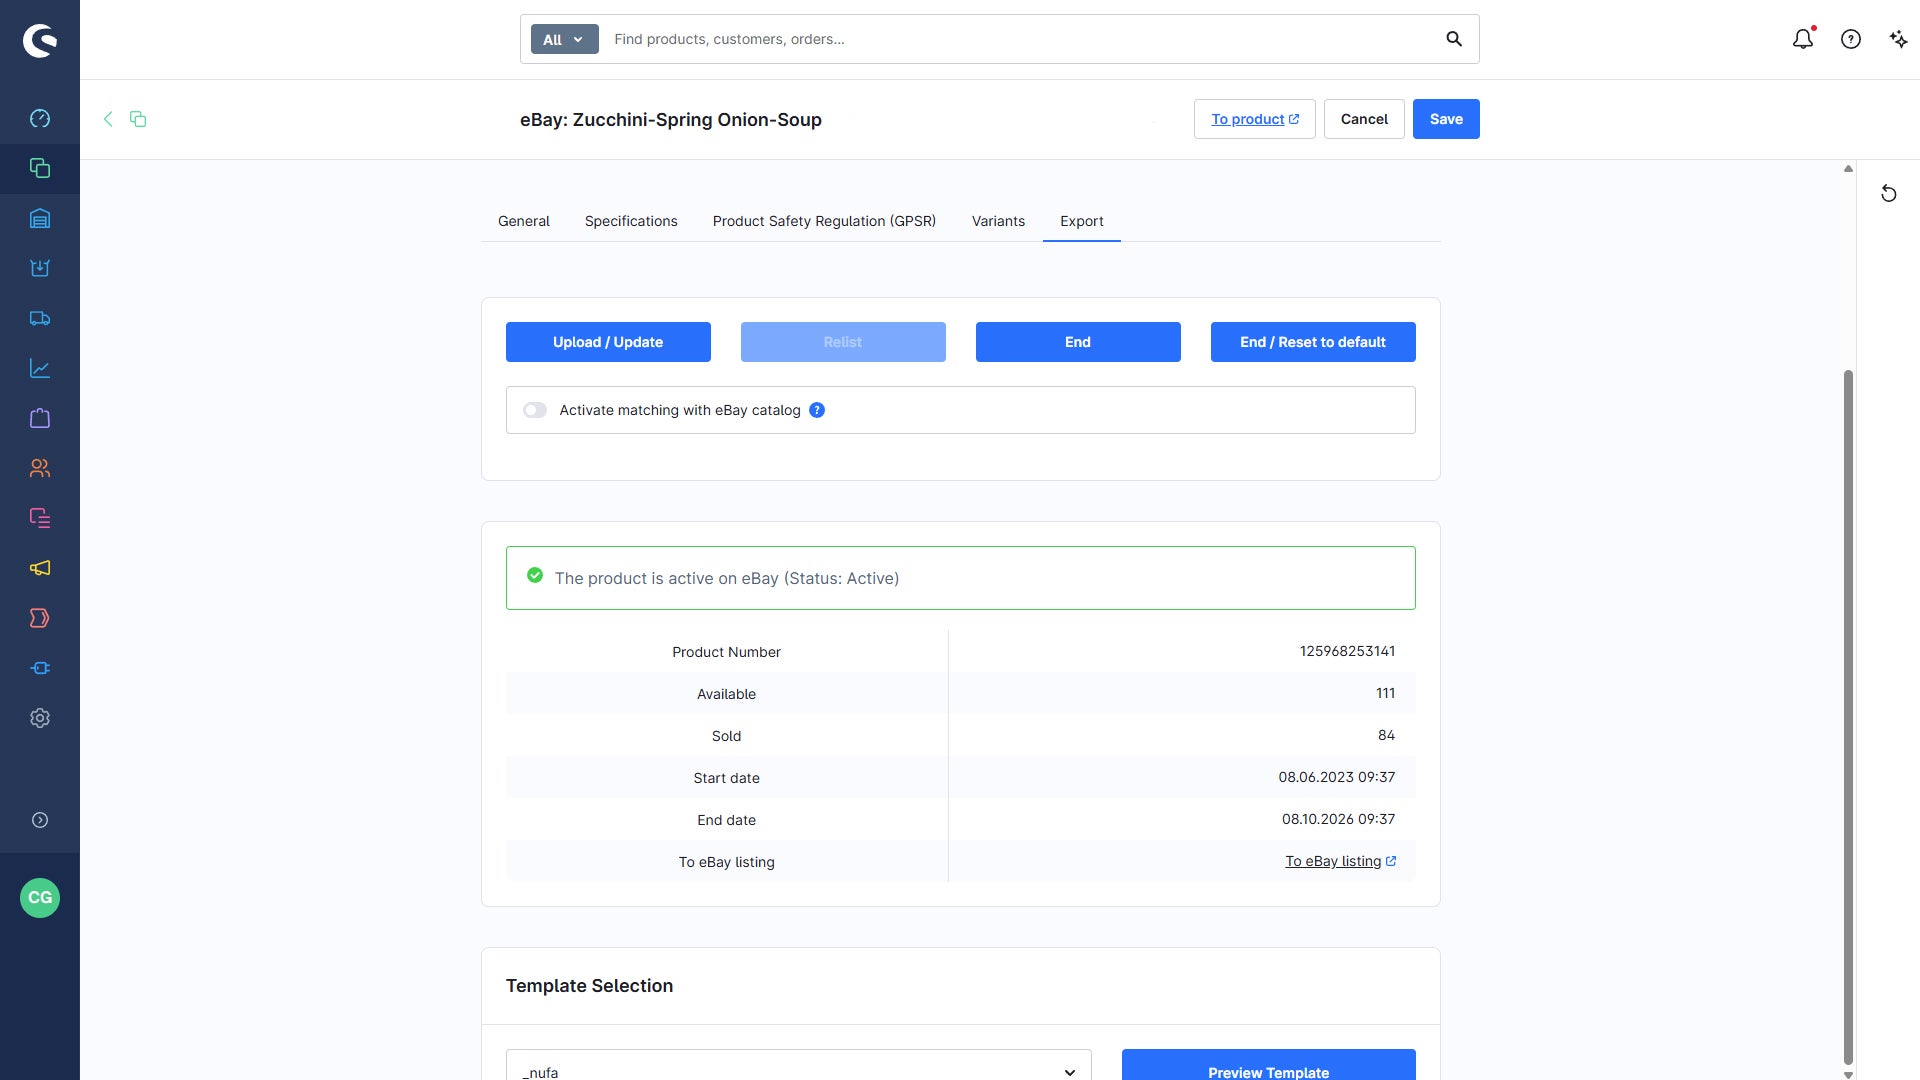Screen dimensions: 1920x1080
Task: Click the End button
Action: point(1078,342)
